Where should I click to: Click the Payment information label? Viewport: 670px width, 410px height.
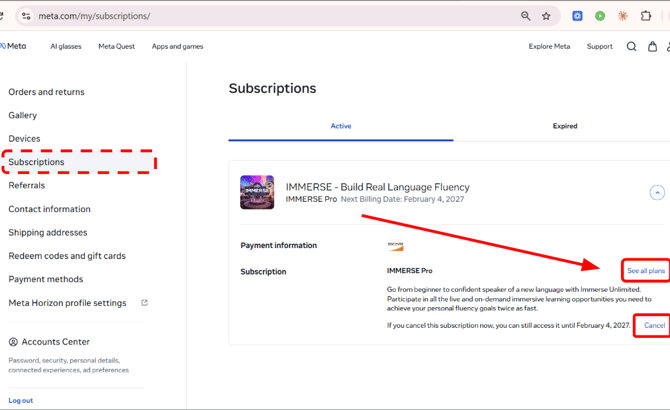click(x=279, y=245)
